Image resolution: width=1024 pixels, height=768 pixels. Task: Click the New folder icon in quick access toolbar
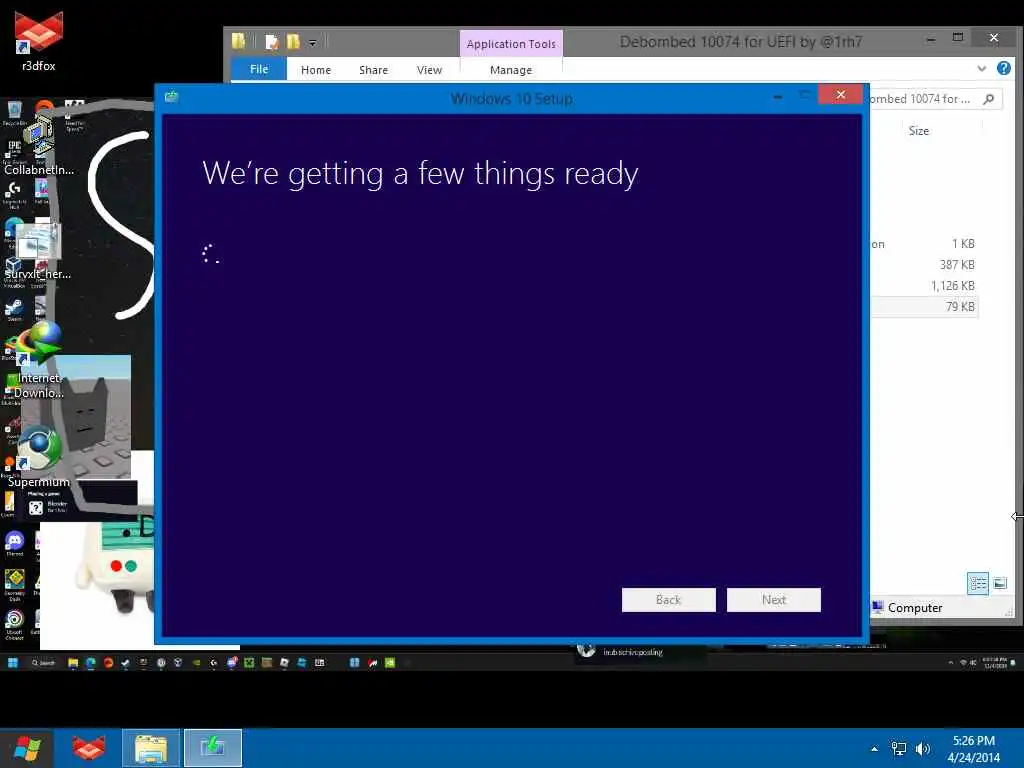pyautogui.click(x=293, y=42)
